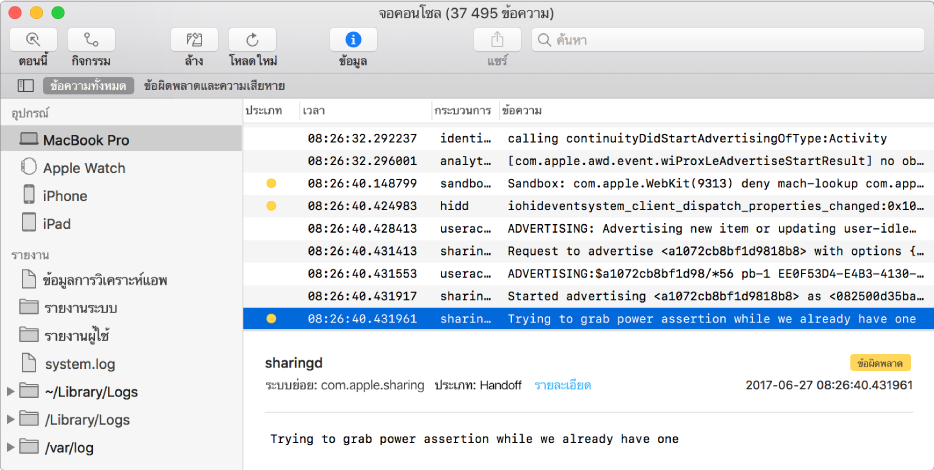Image resolution: width=934 pixels, height=470 pixels.
Task: Open the Activities (กิจกรรม) toolbar icon
Action: 91,40
